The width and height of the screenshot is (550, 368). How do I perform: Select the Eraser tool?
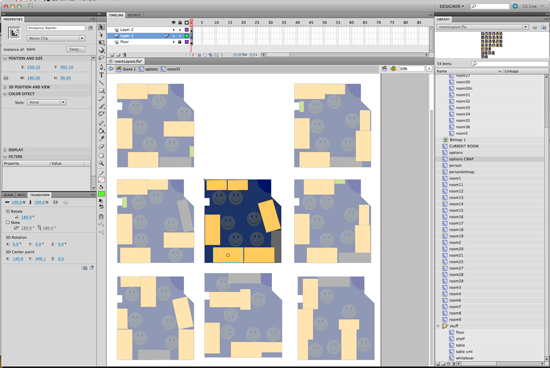tap(101, 147)
